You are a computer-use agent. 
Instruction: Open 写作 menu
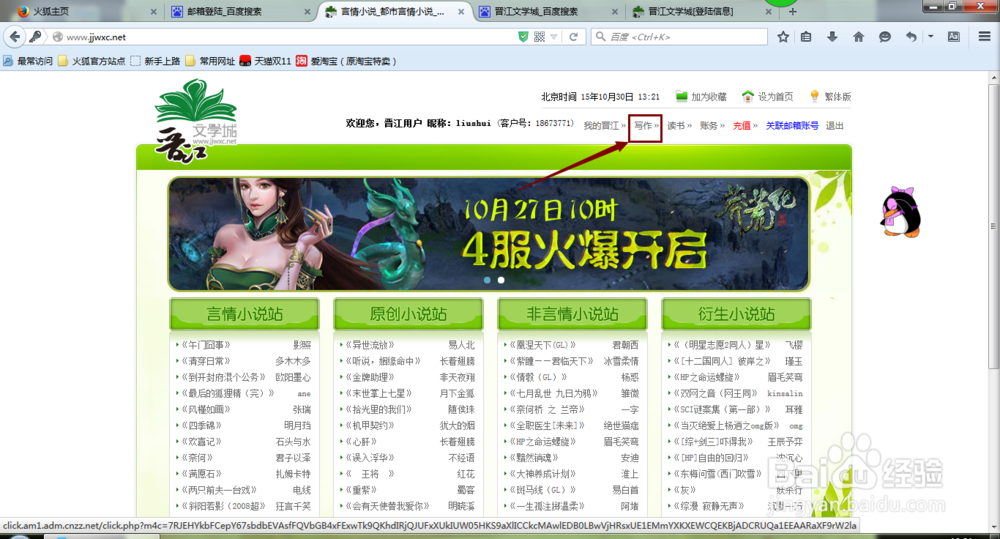click(x=646, y=126)
